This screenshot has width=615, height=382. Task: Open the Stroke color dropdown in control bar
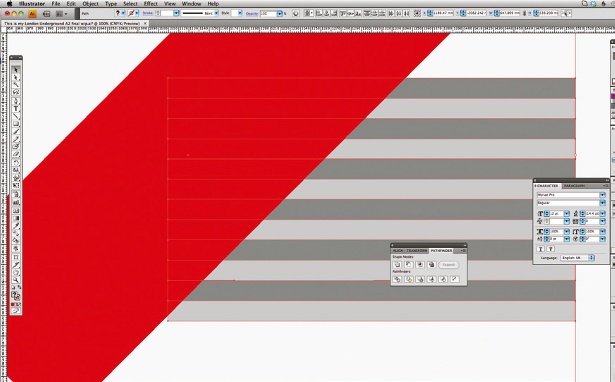pos(136,13)
